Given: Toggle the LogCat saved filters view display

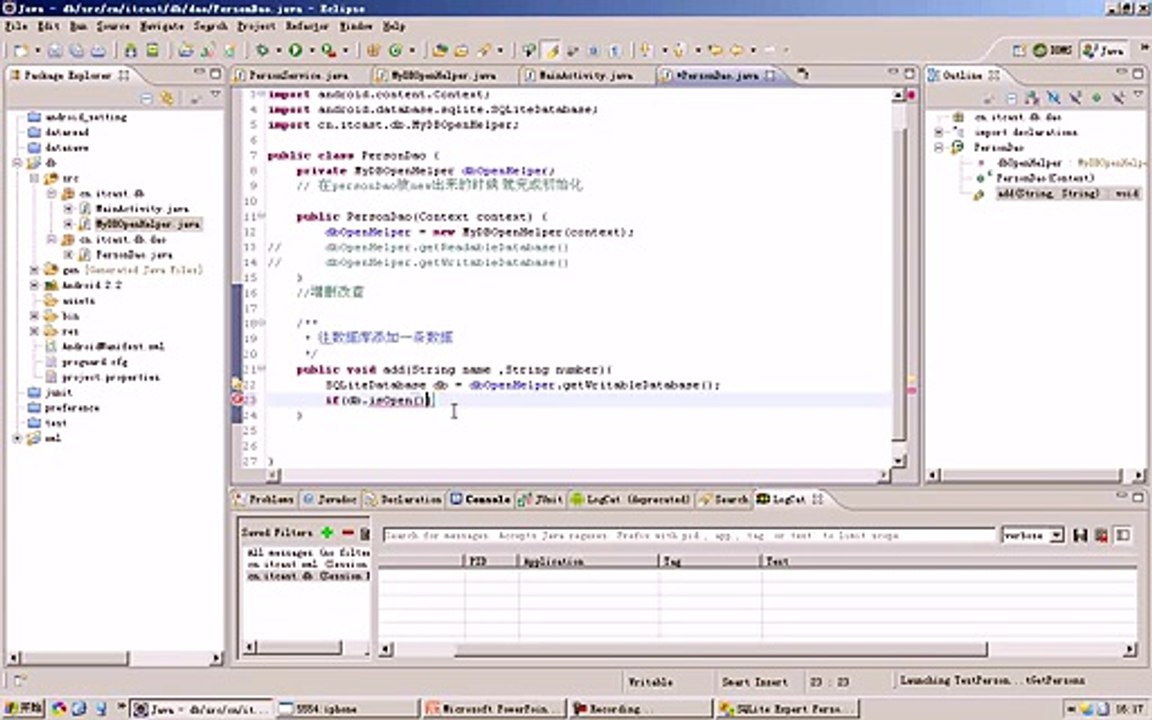Looking at the screenshot, I should click(1123, 535).
